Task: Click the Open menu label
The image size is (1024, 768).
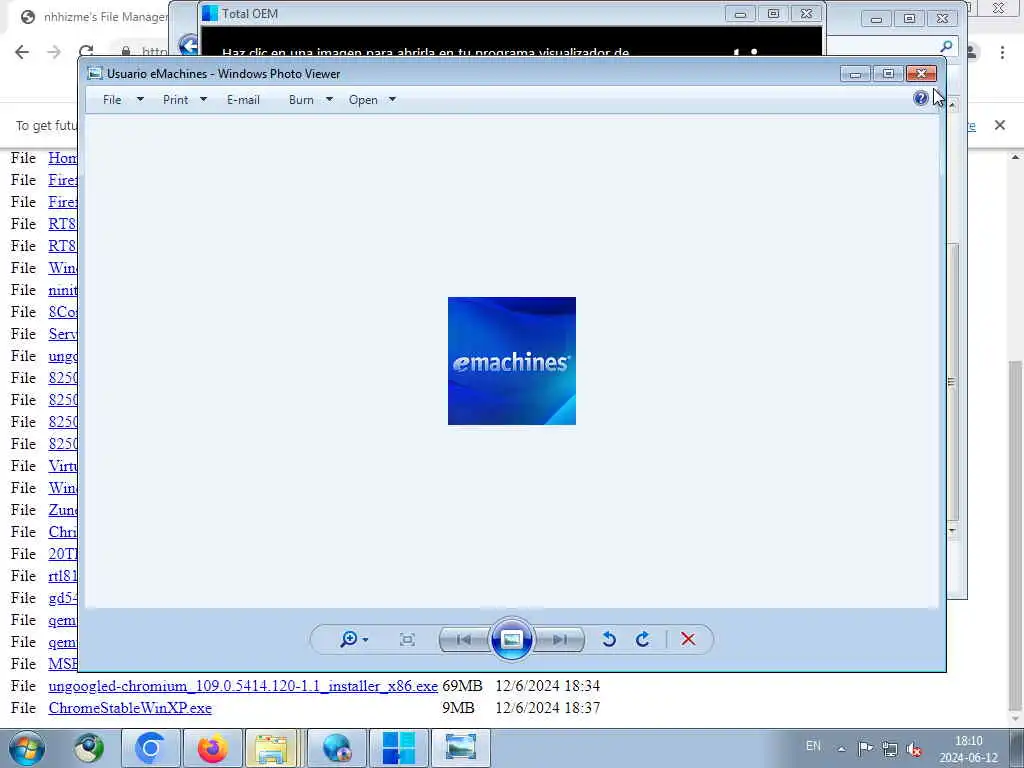Action: click(363, 100)
